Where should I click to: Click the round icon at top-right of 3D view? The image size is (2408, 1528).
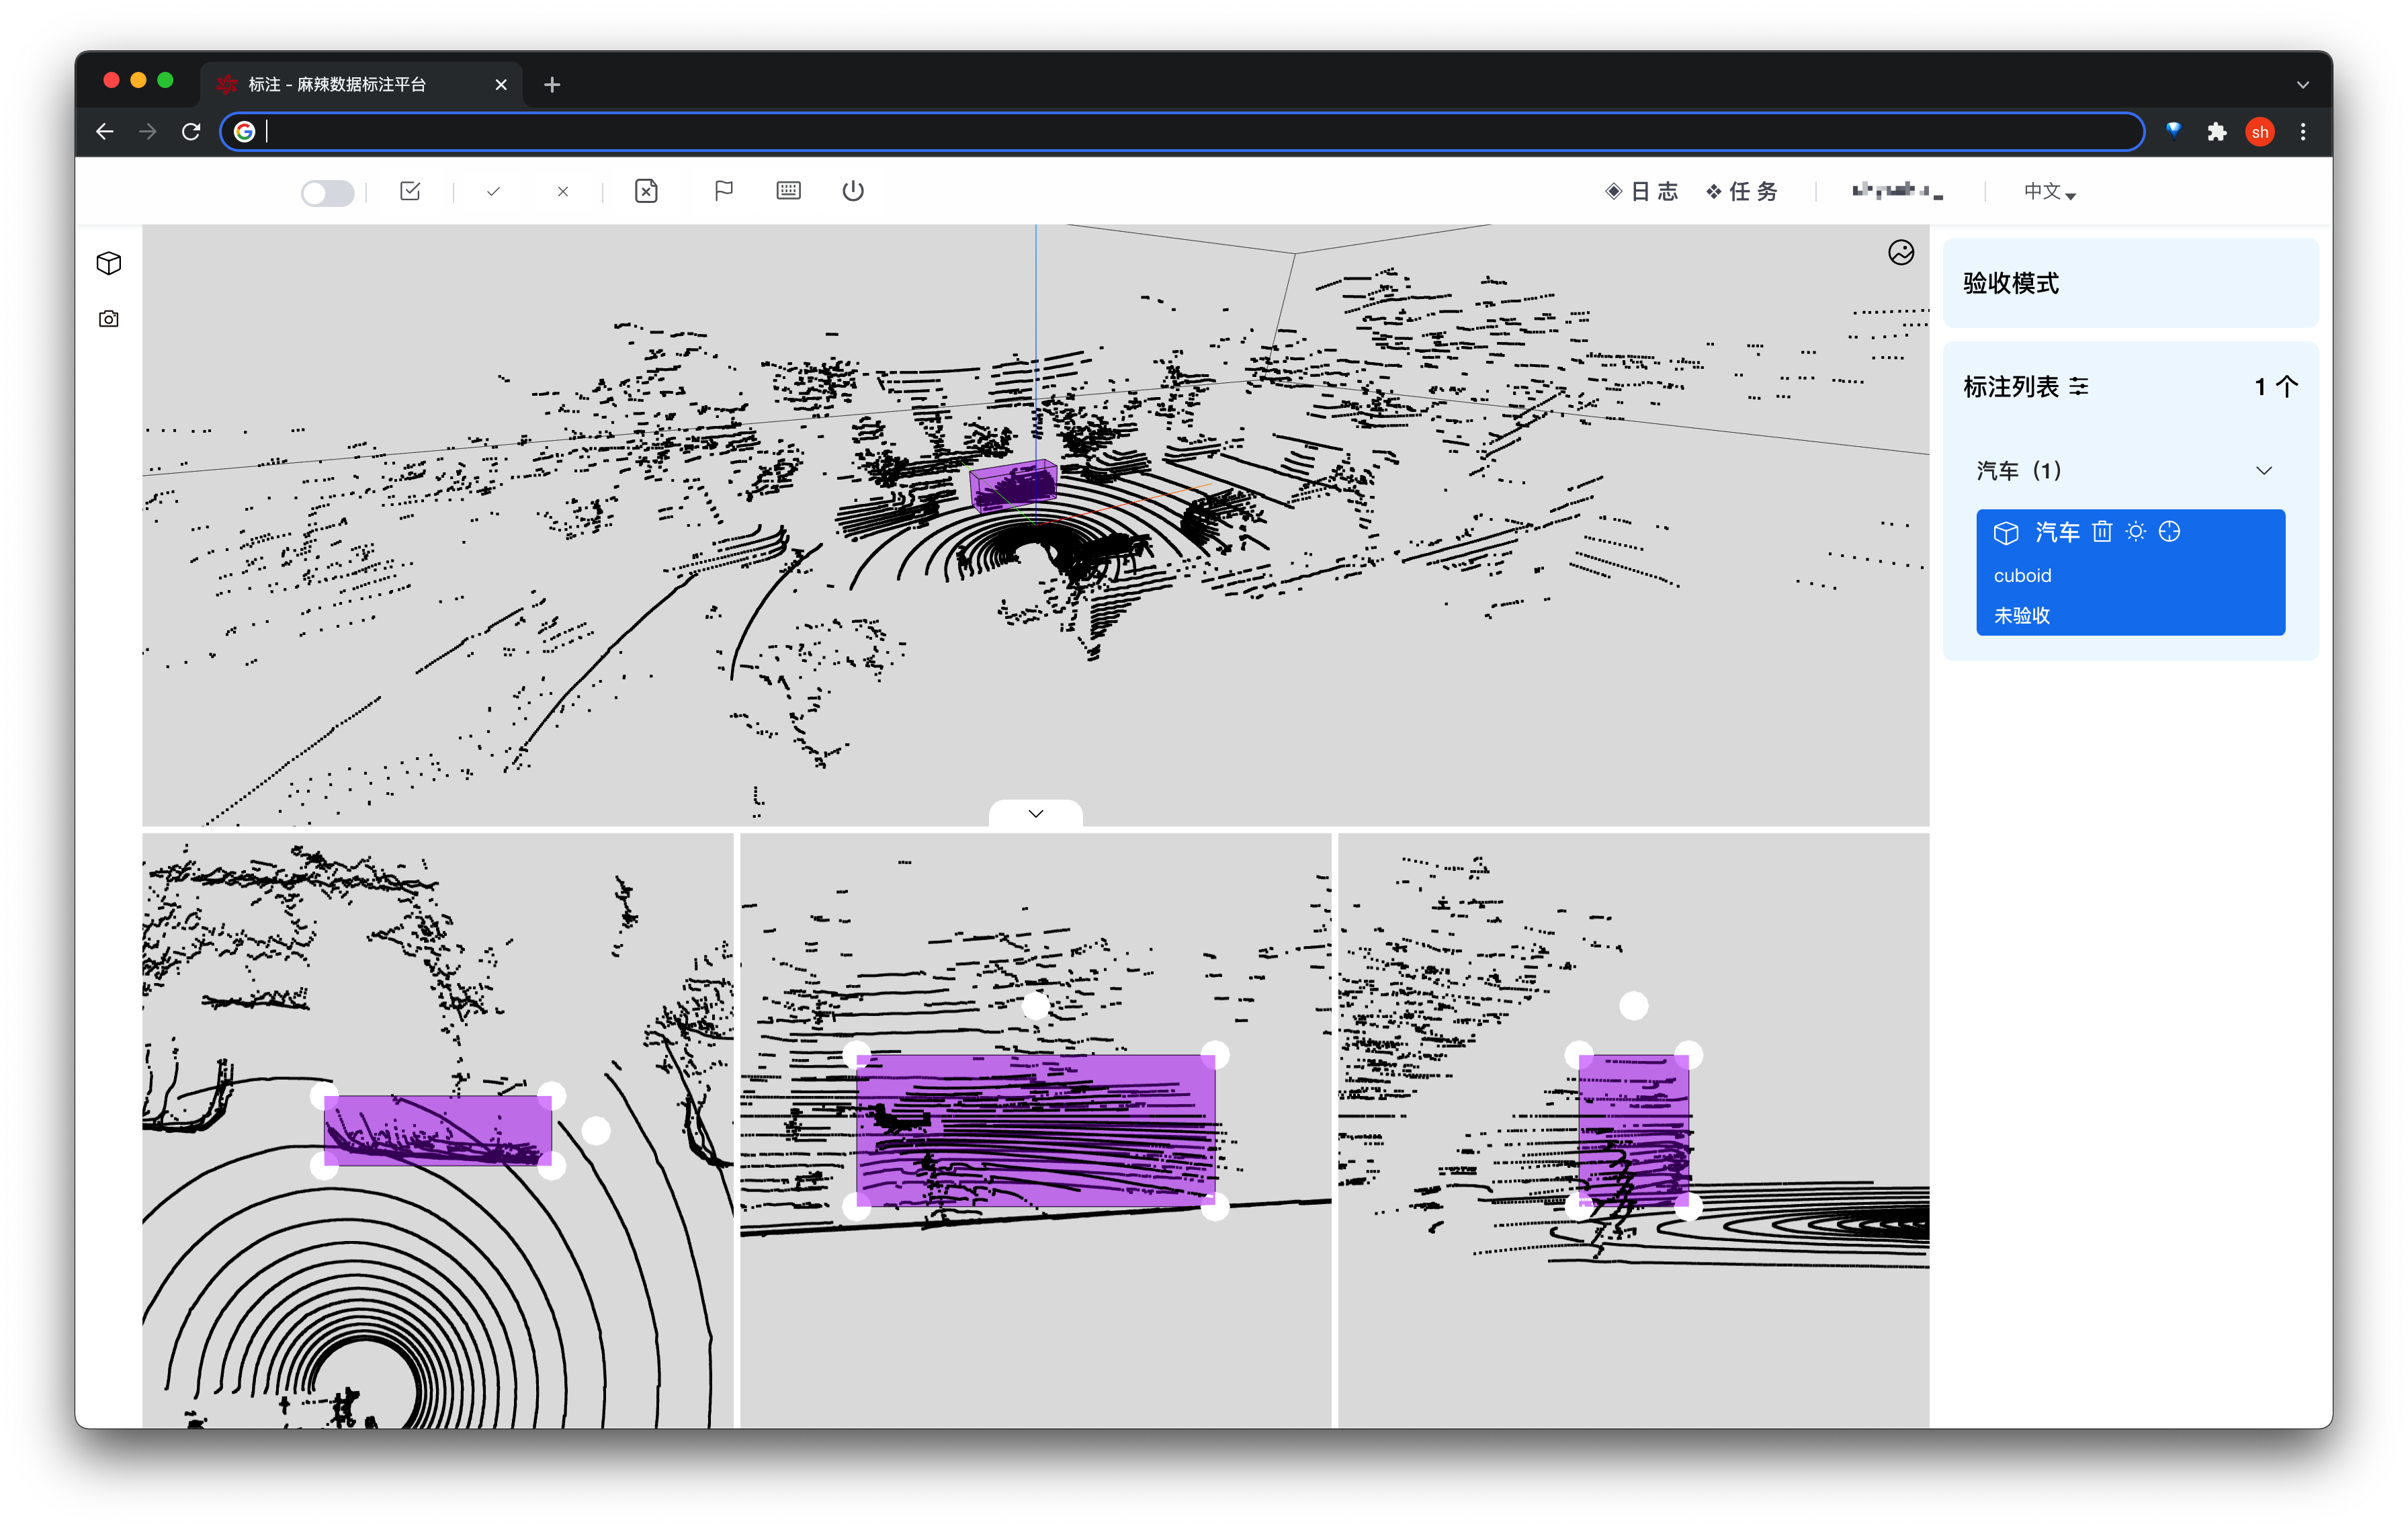(x=1900, y=252)
